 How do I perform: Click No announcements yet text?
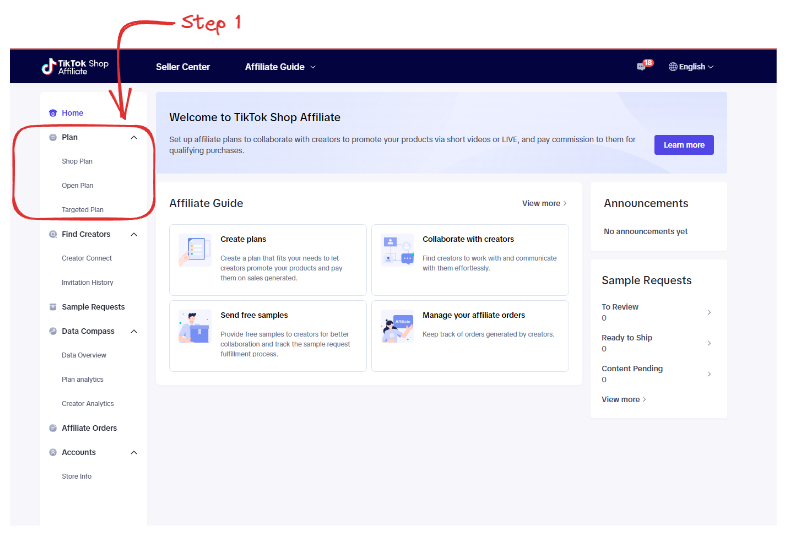[646, 231]
